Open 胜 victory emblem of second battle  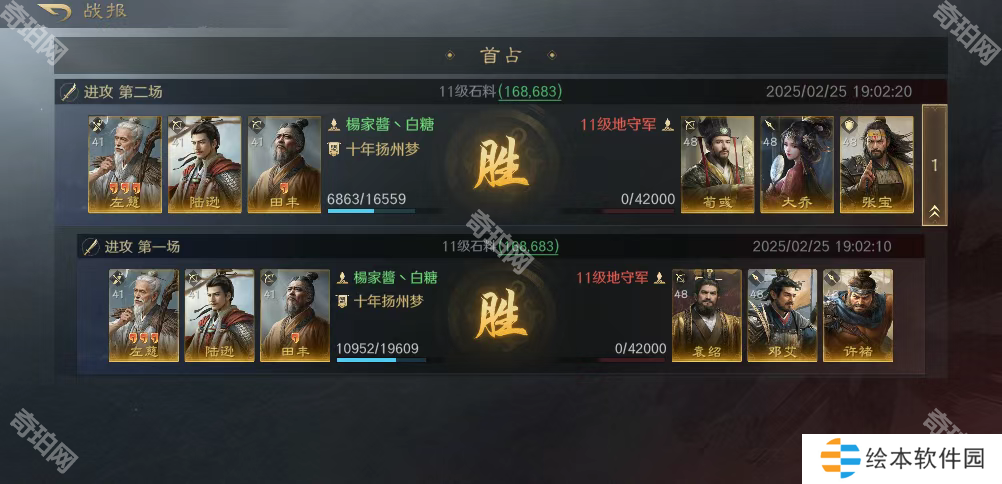501,165
